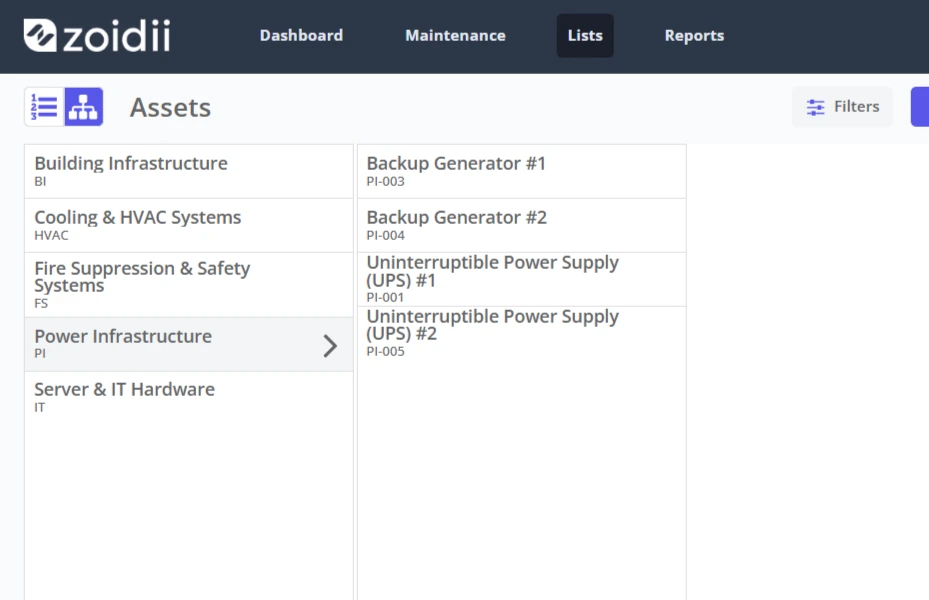The width and height of the screenshot is (929, 600).
Task: Select the Power Infrastructure row
Action: click(189, 345)
